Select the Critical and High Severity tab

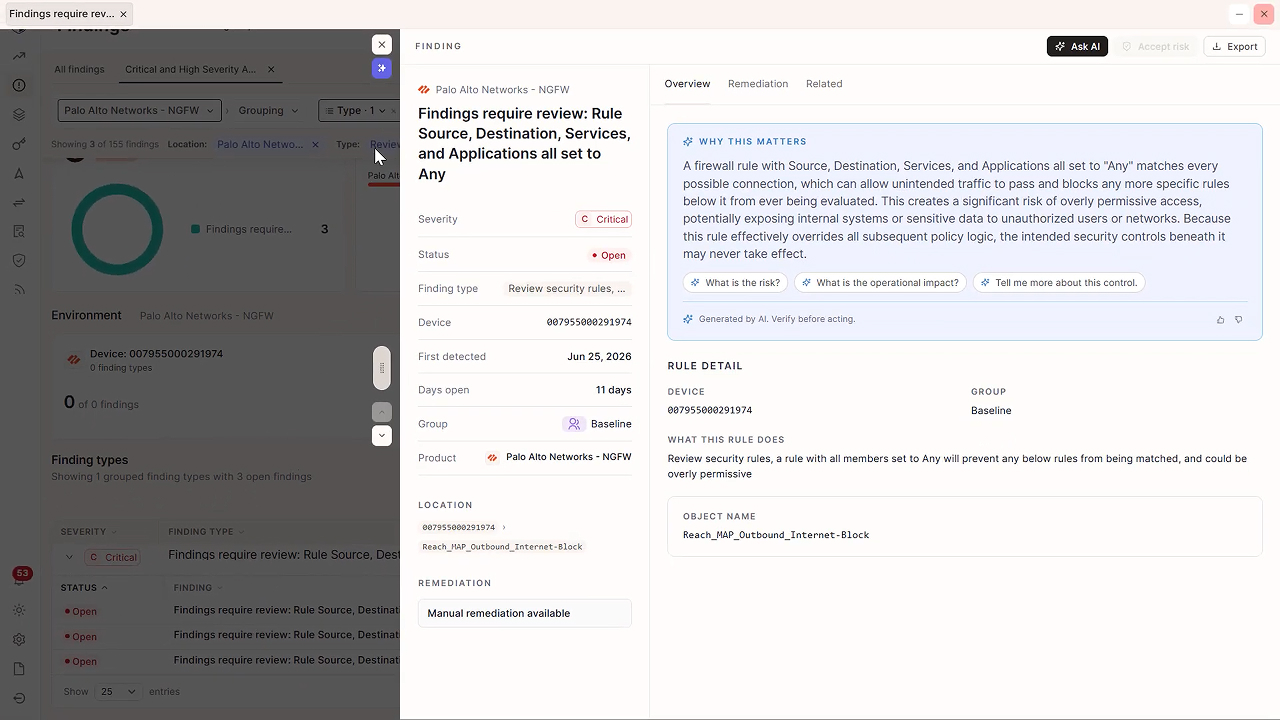pyautogui.click(x=190, y=69)
